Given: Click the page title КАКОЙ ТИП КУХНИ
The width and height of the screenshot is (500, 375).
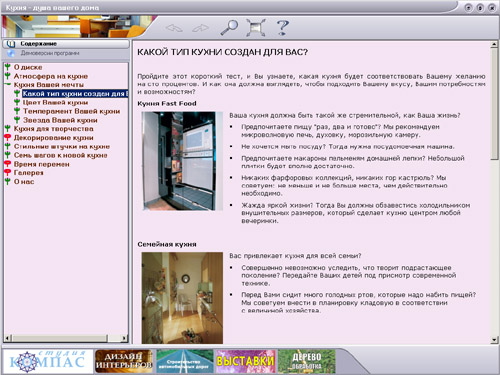Looking at the screenshot, I should click(222, 52).
